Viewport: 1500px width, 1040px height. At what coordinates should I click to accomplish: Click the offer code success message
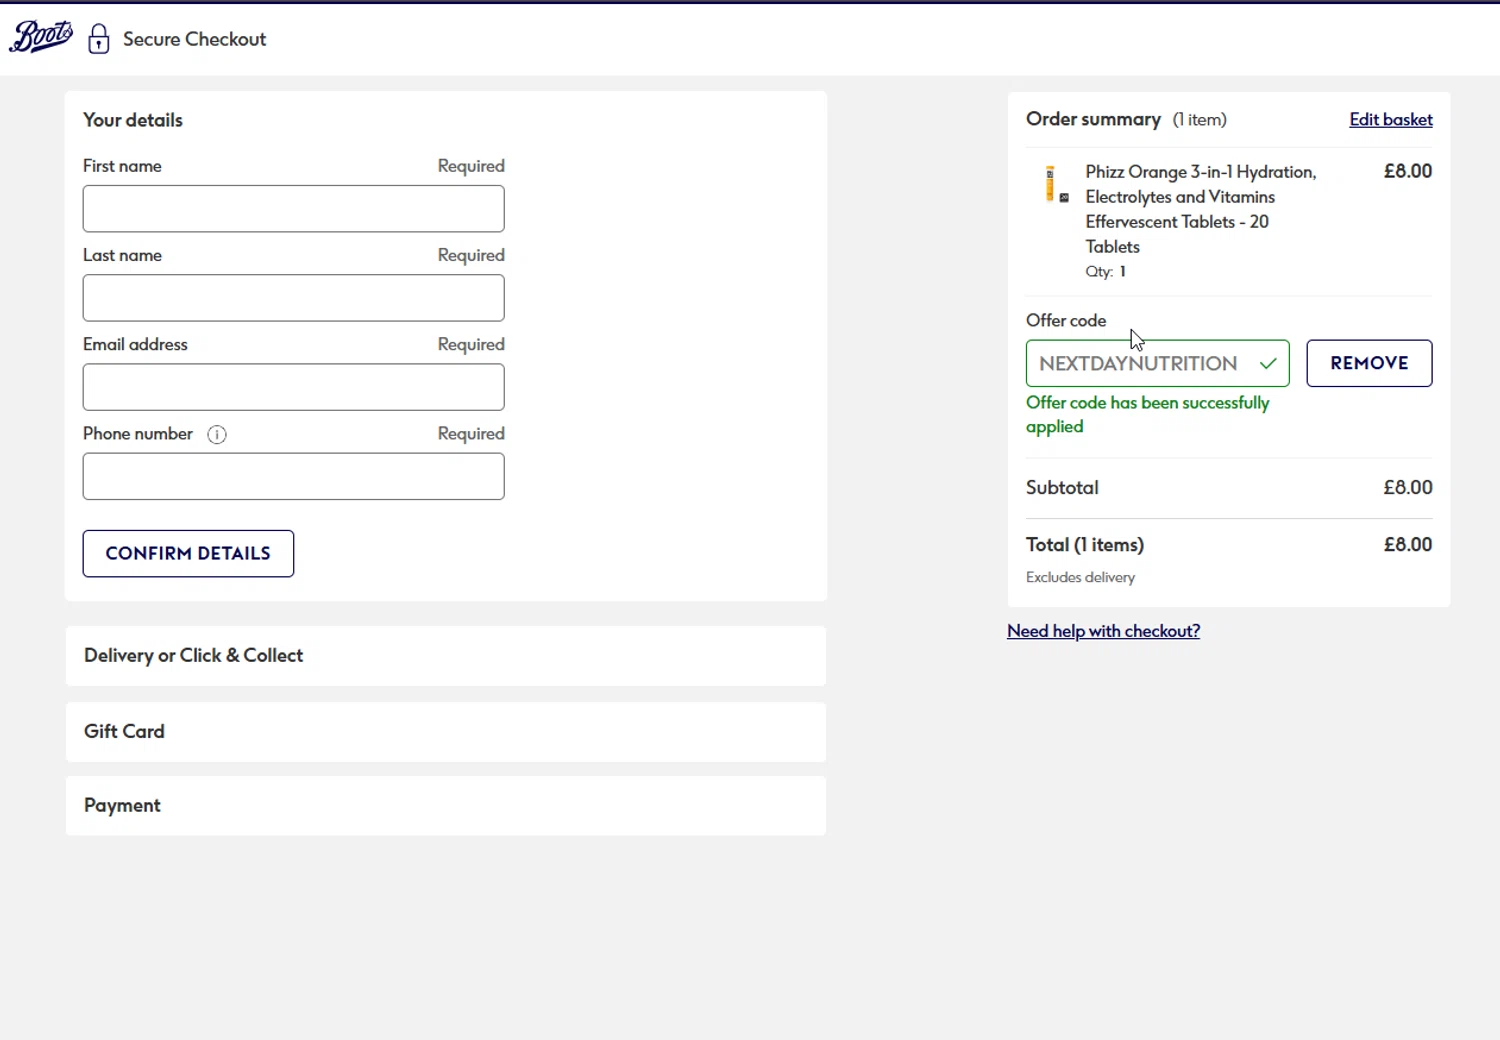coord(1148,414)
